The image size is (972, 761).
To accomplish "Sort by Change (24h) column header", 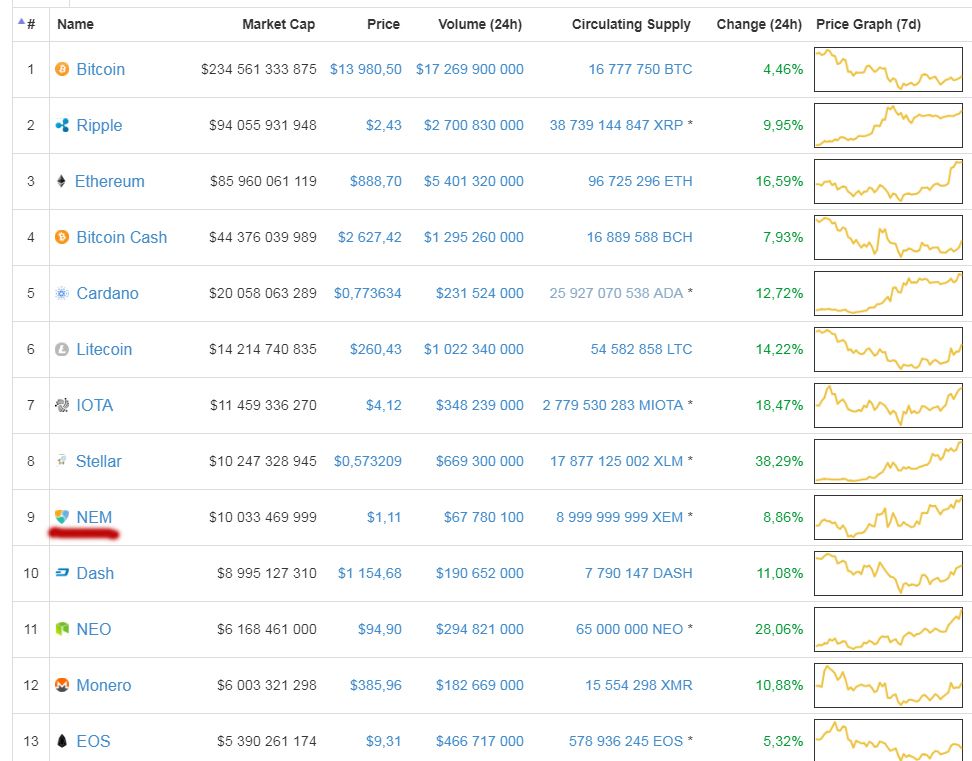I will click(x=759, y=24).
